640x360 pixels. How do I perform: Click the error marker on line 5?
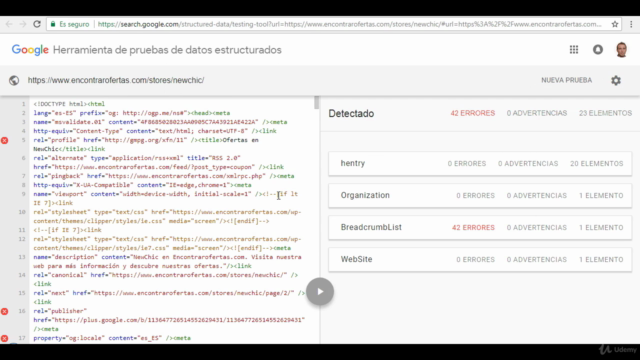coord(4,140)
